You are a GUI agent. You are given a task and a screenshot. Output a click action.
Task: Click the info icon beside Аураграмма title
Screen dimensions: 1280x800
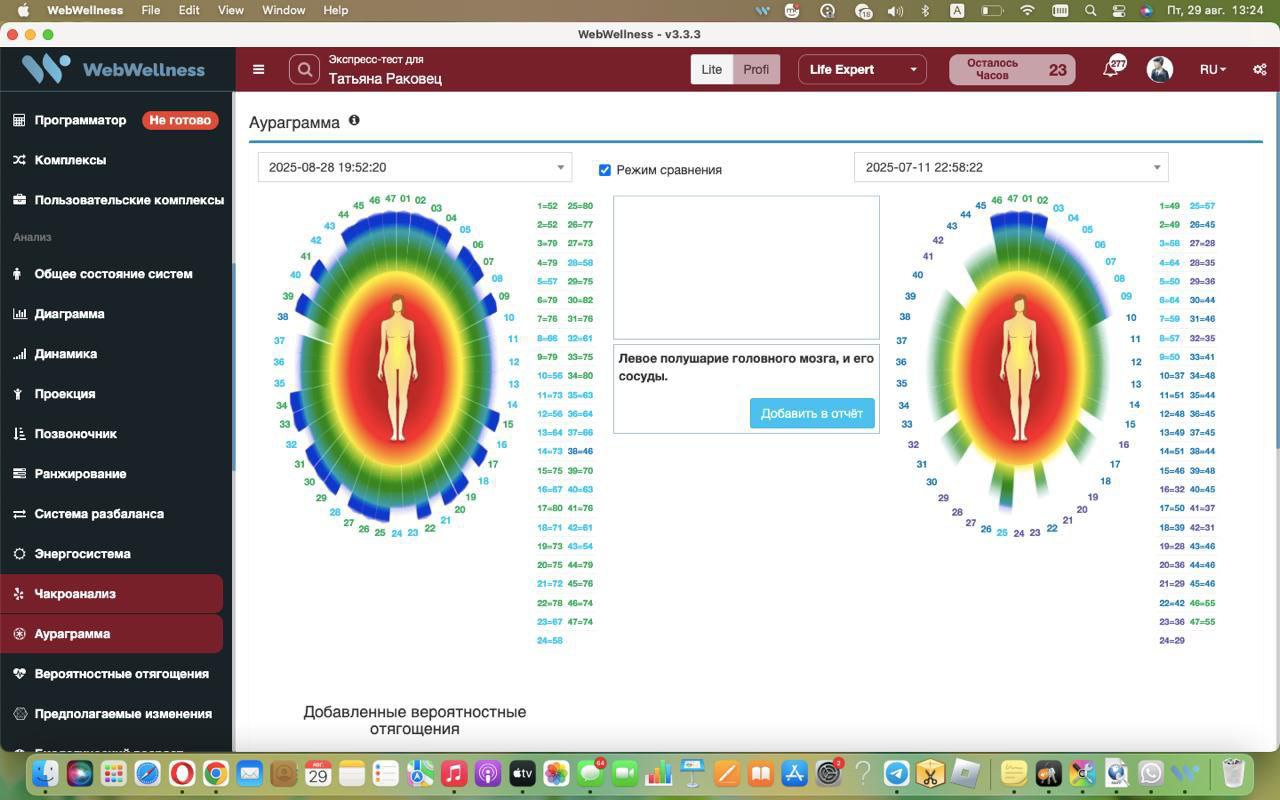(x=354, y=121)
